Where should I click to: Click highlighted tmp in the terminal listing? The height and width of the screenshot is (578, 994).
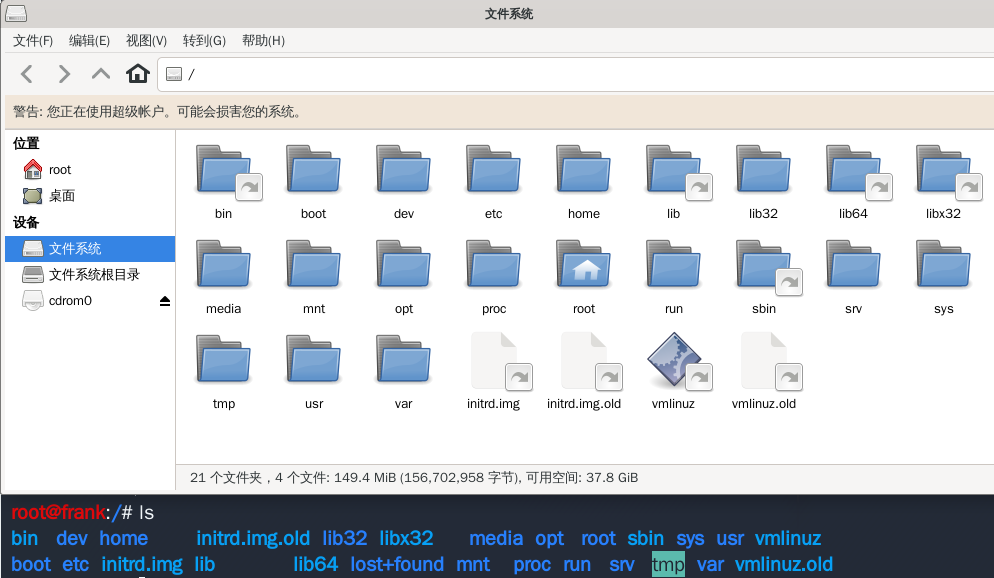tap(668, 564)
